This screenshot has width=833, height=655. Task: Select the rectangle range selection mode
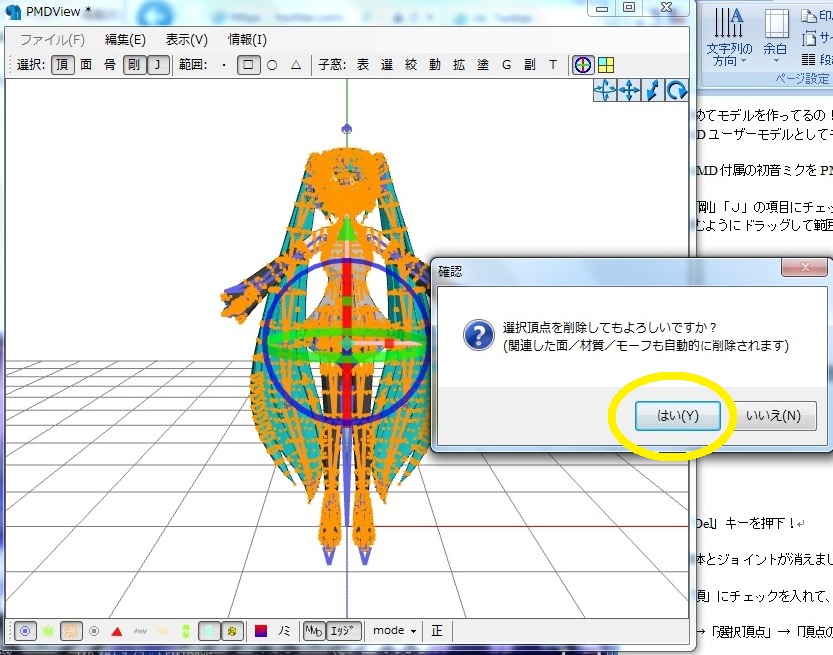click(x=248, y=65)
